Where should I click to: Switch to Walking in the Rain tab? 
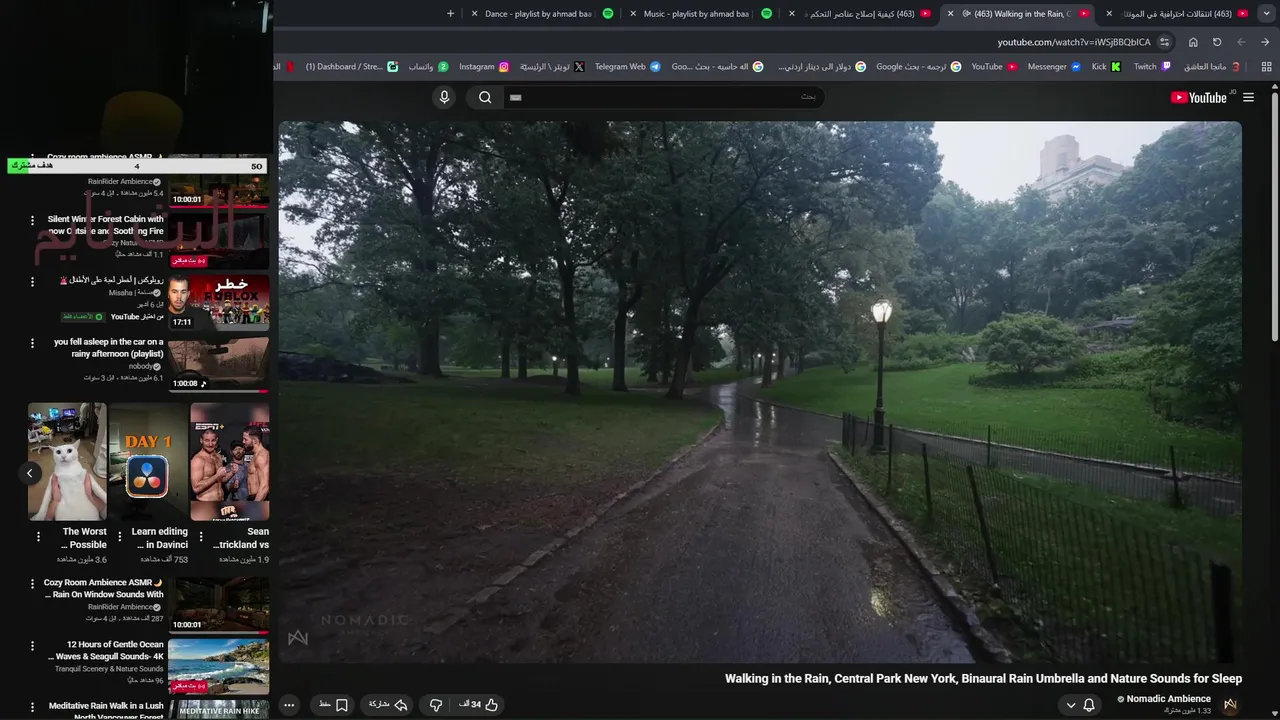pyautogui.click(x=1018, y=14)
